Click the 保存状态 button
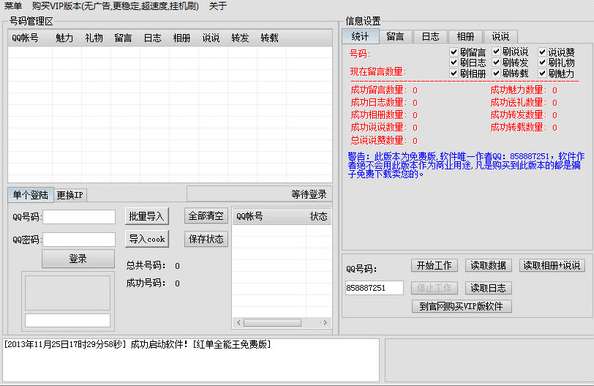594x386 pixels. click(x=206, y=239)
